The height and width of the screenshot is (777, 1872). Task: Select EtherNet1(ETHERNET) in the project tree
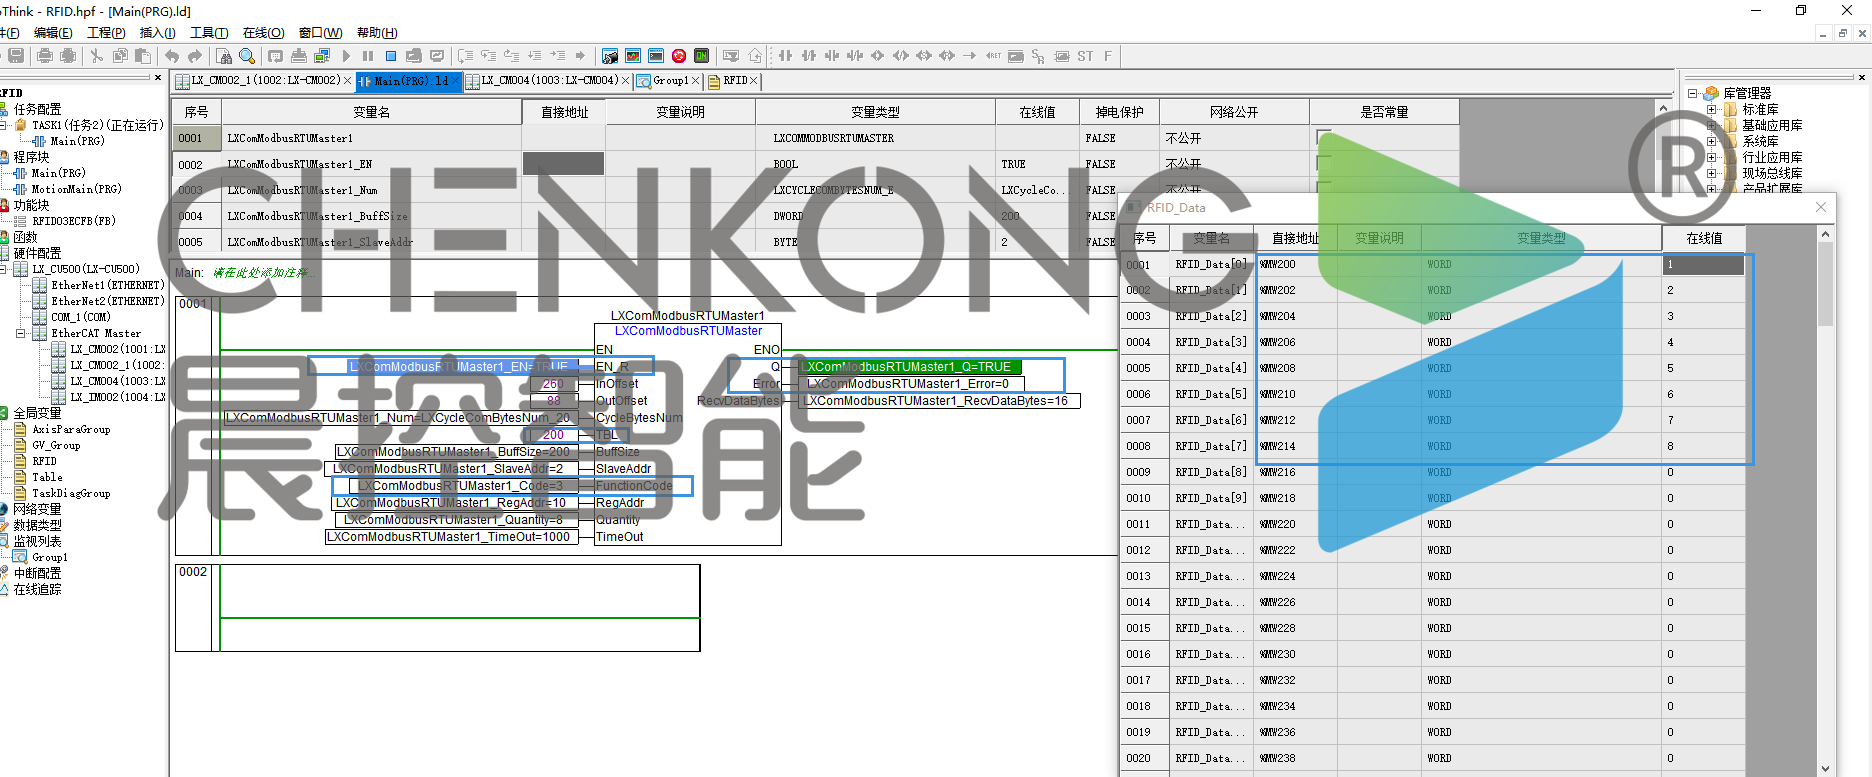tap(108, 285)
